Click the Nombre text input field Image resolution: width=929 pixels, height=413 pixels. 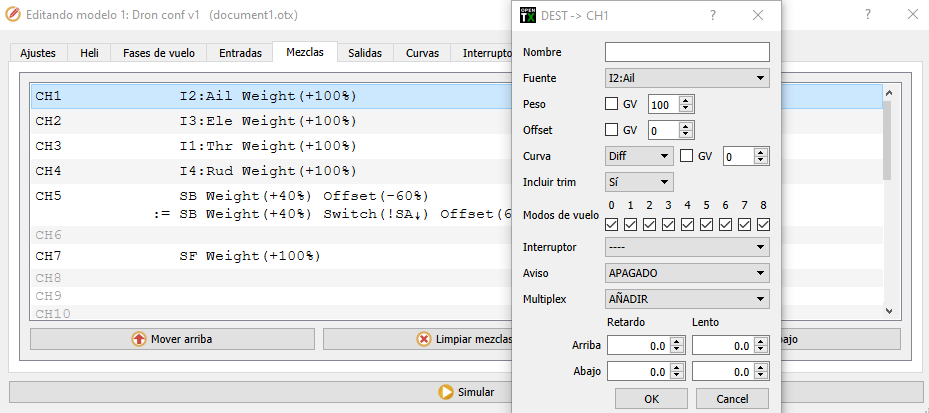click(687, 52)
